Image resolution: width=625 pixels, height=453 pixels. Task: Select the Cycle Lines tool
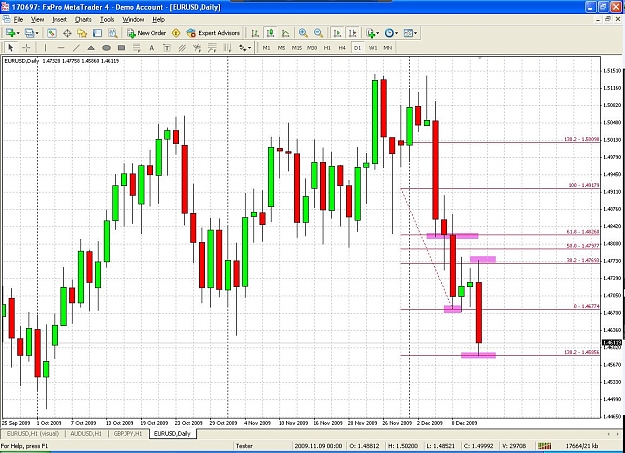[x=228, y=48]
